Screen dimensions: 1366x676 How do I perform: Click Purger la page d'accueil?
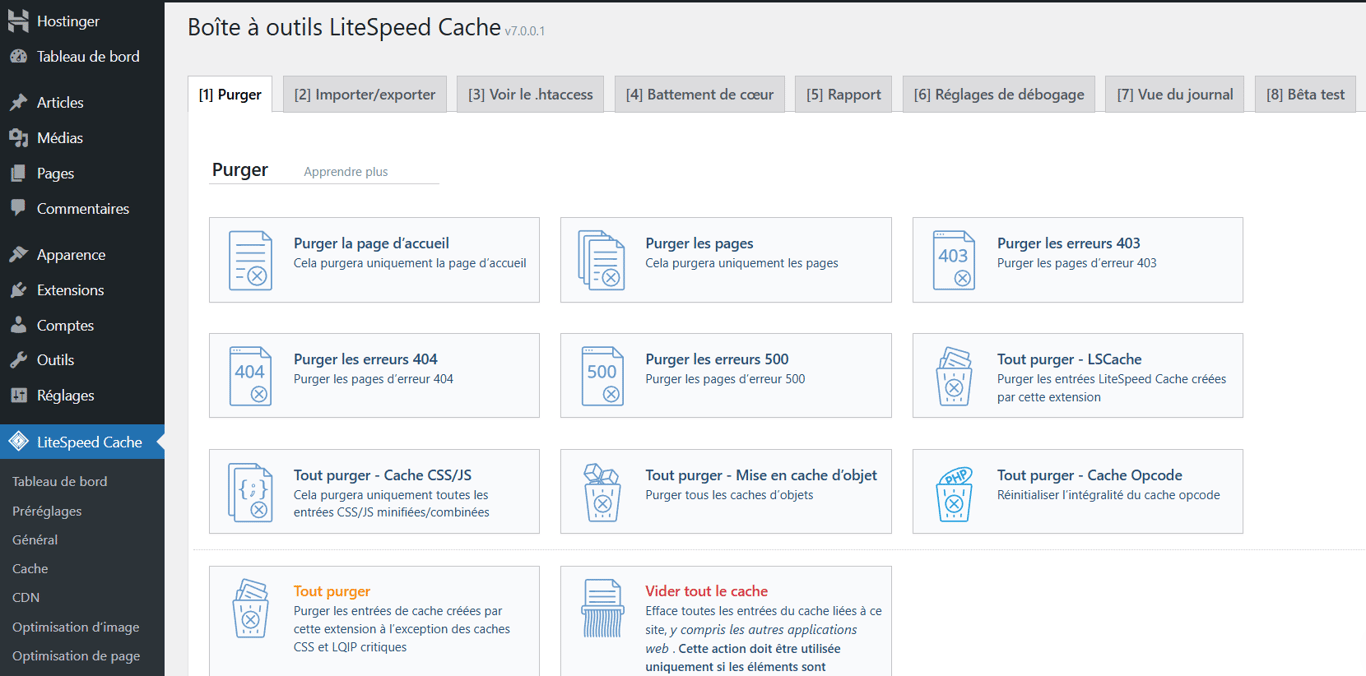pyautogui.click(x=370, y=243)
